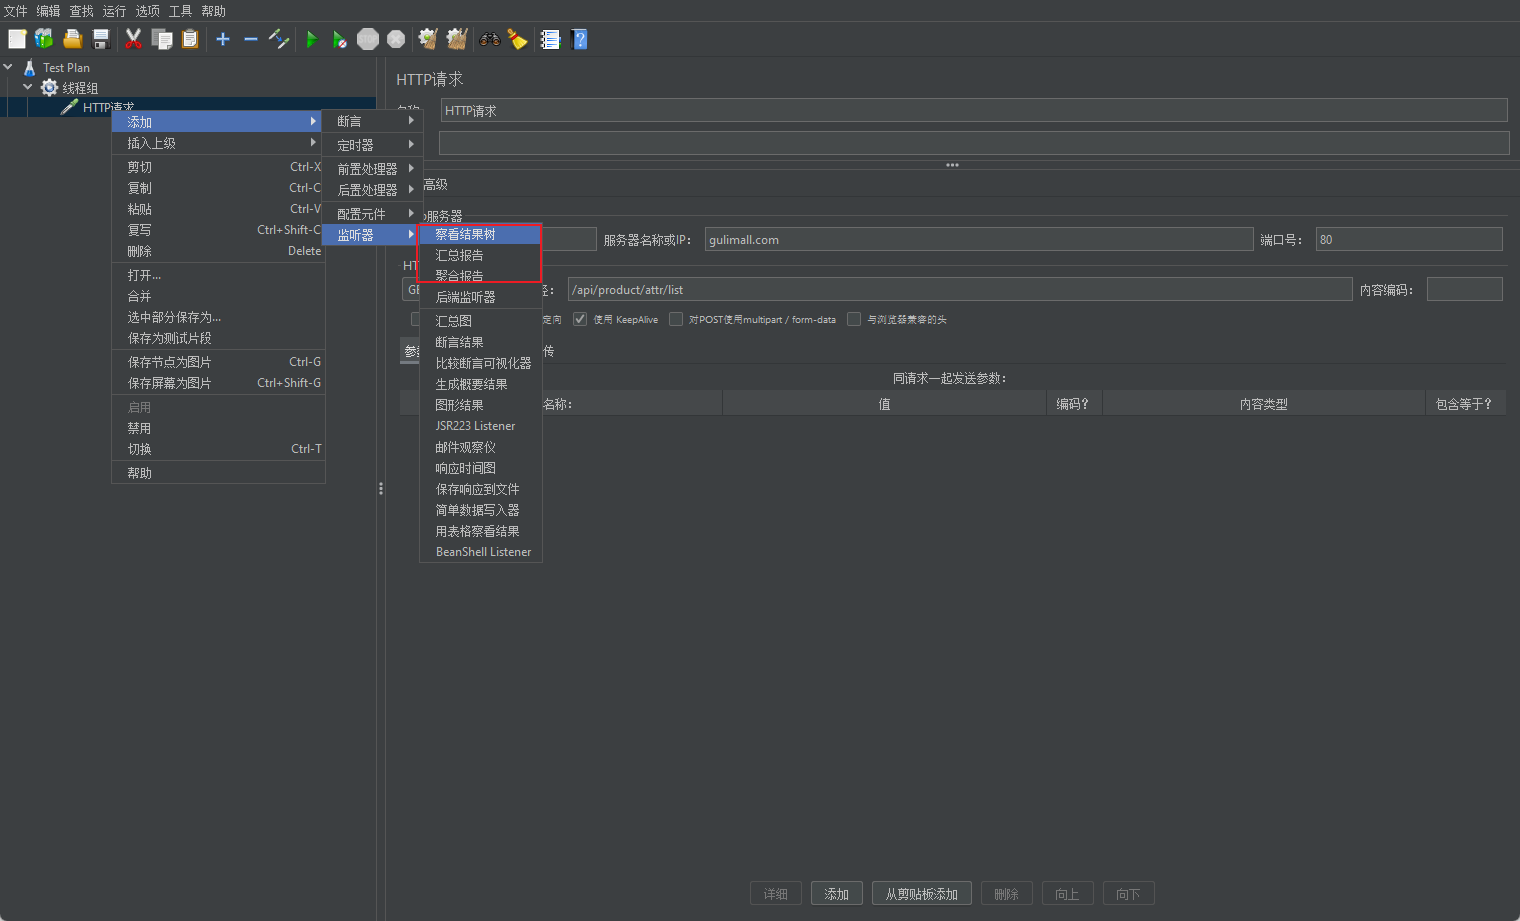Choose 响应时间图 listener
Screen dimensions: 1520x921
[x=480, y=468]
